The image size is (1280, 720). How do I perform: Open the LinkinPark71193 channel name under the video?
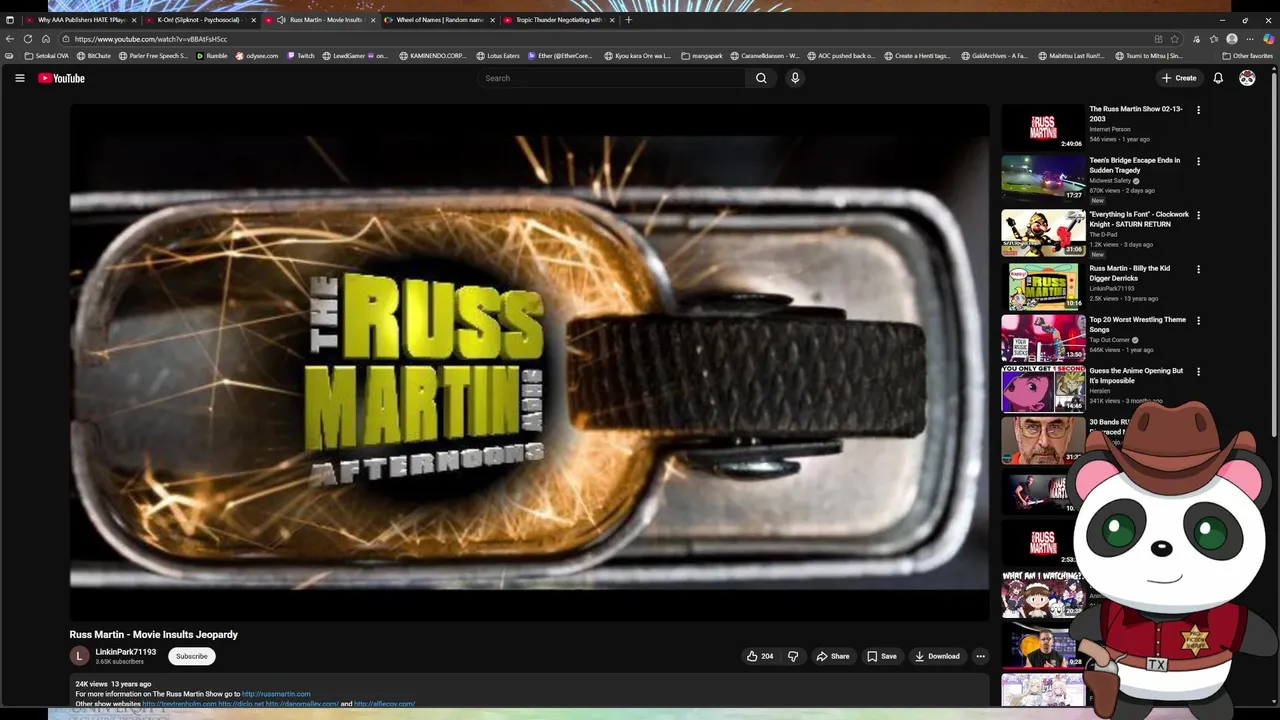pyautogui.click(x=126, y=652)
